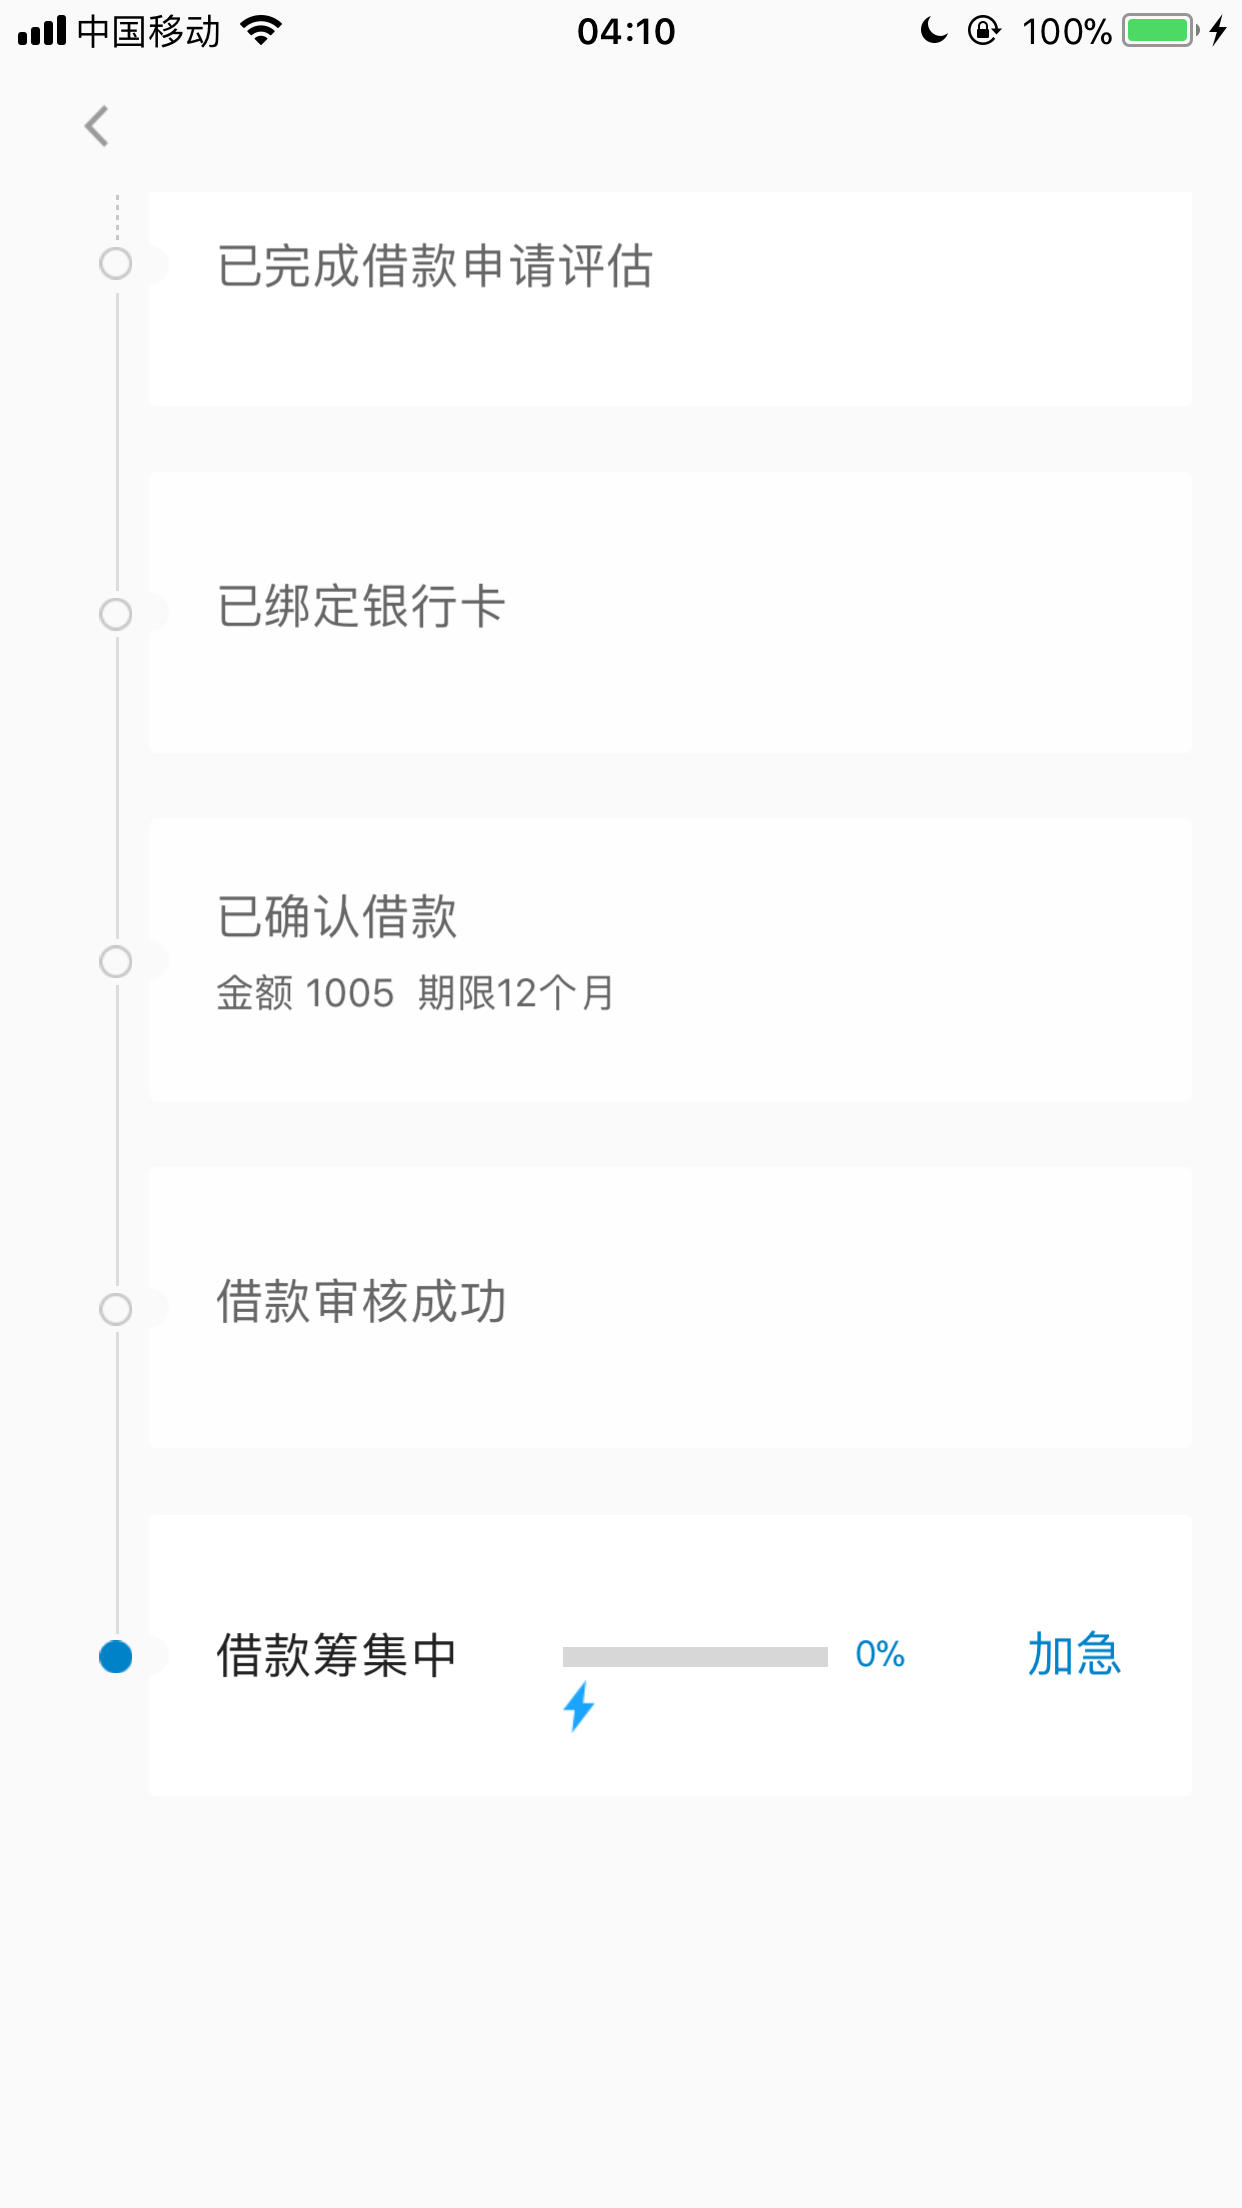Image resolution: width=1242 pixels, height=2208 pixels.
Task: Tap the cellular signal bars icon
Action: [x=42, y=31]
